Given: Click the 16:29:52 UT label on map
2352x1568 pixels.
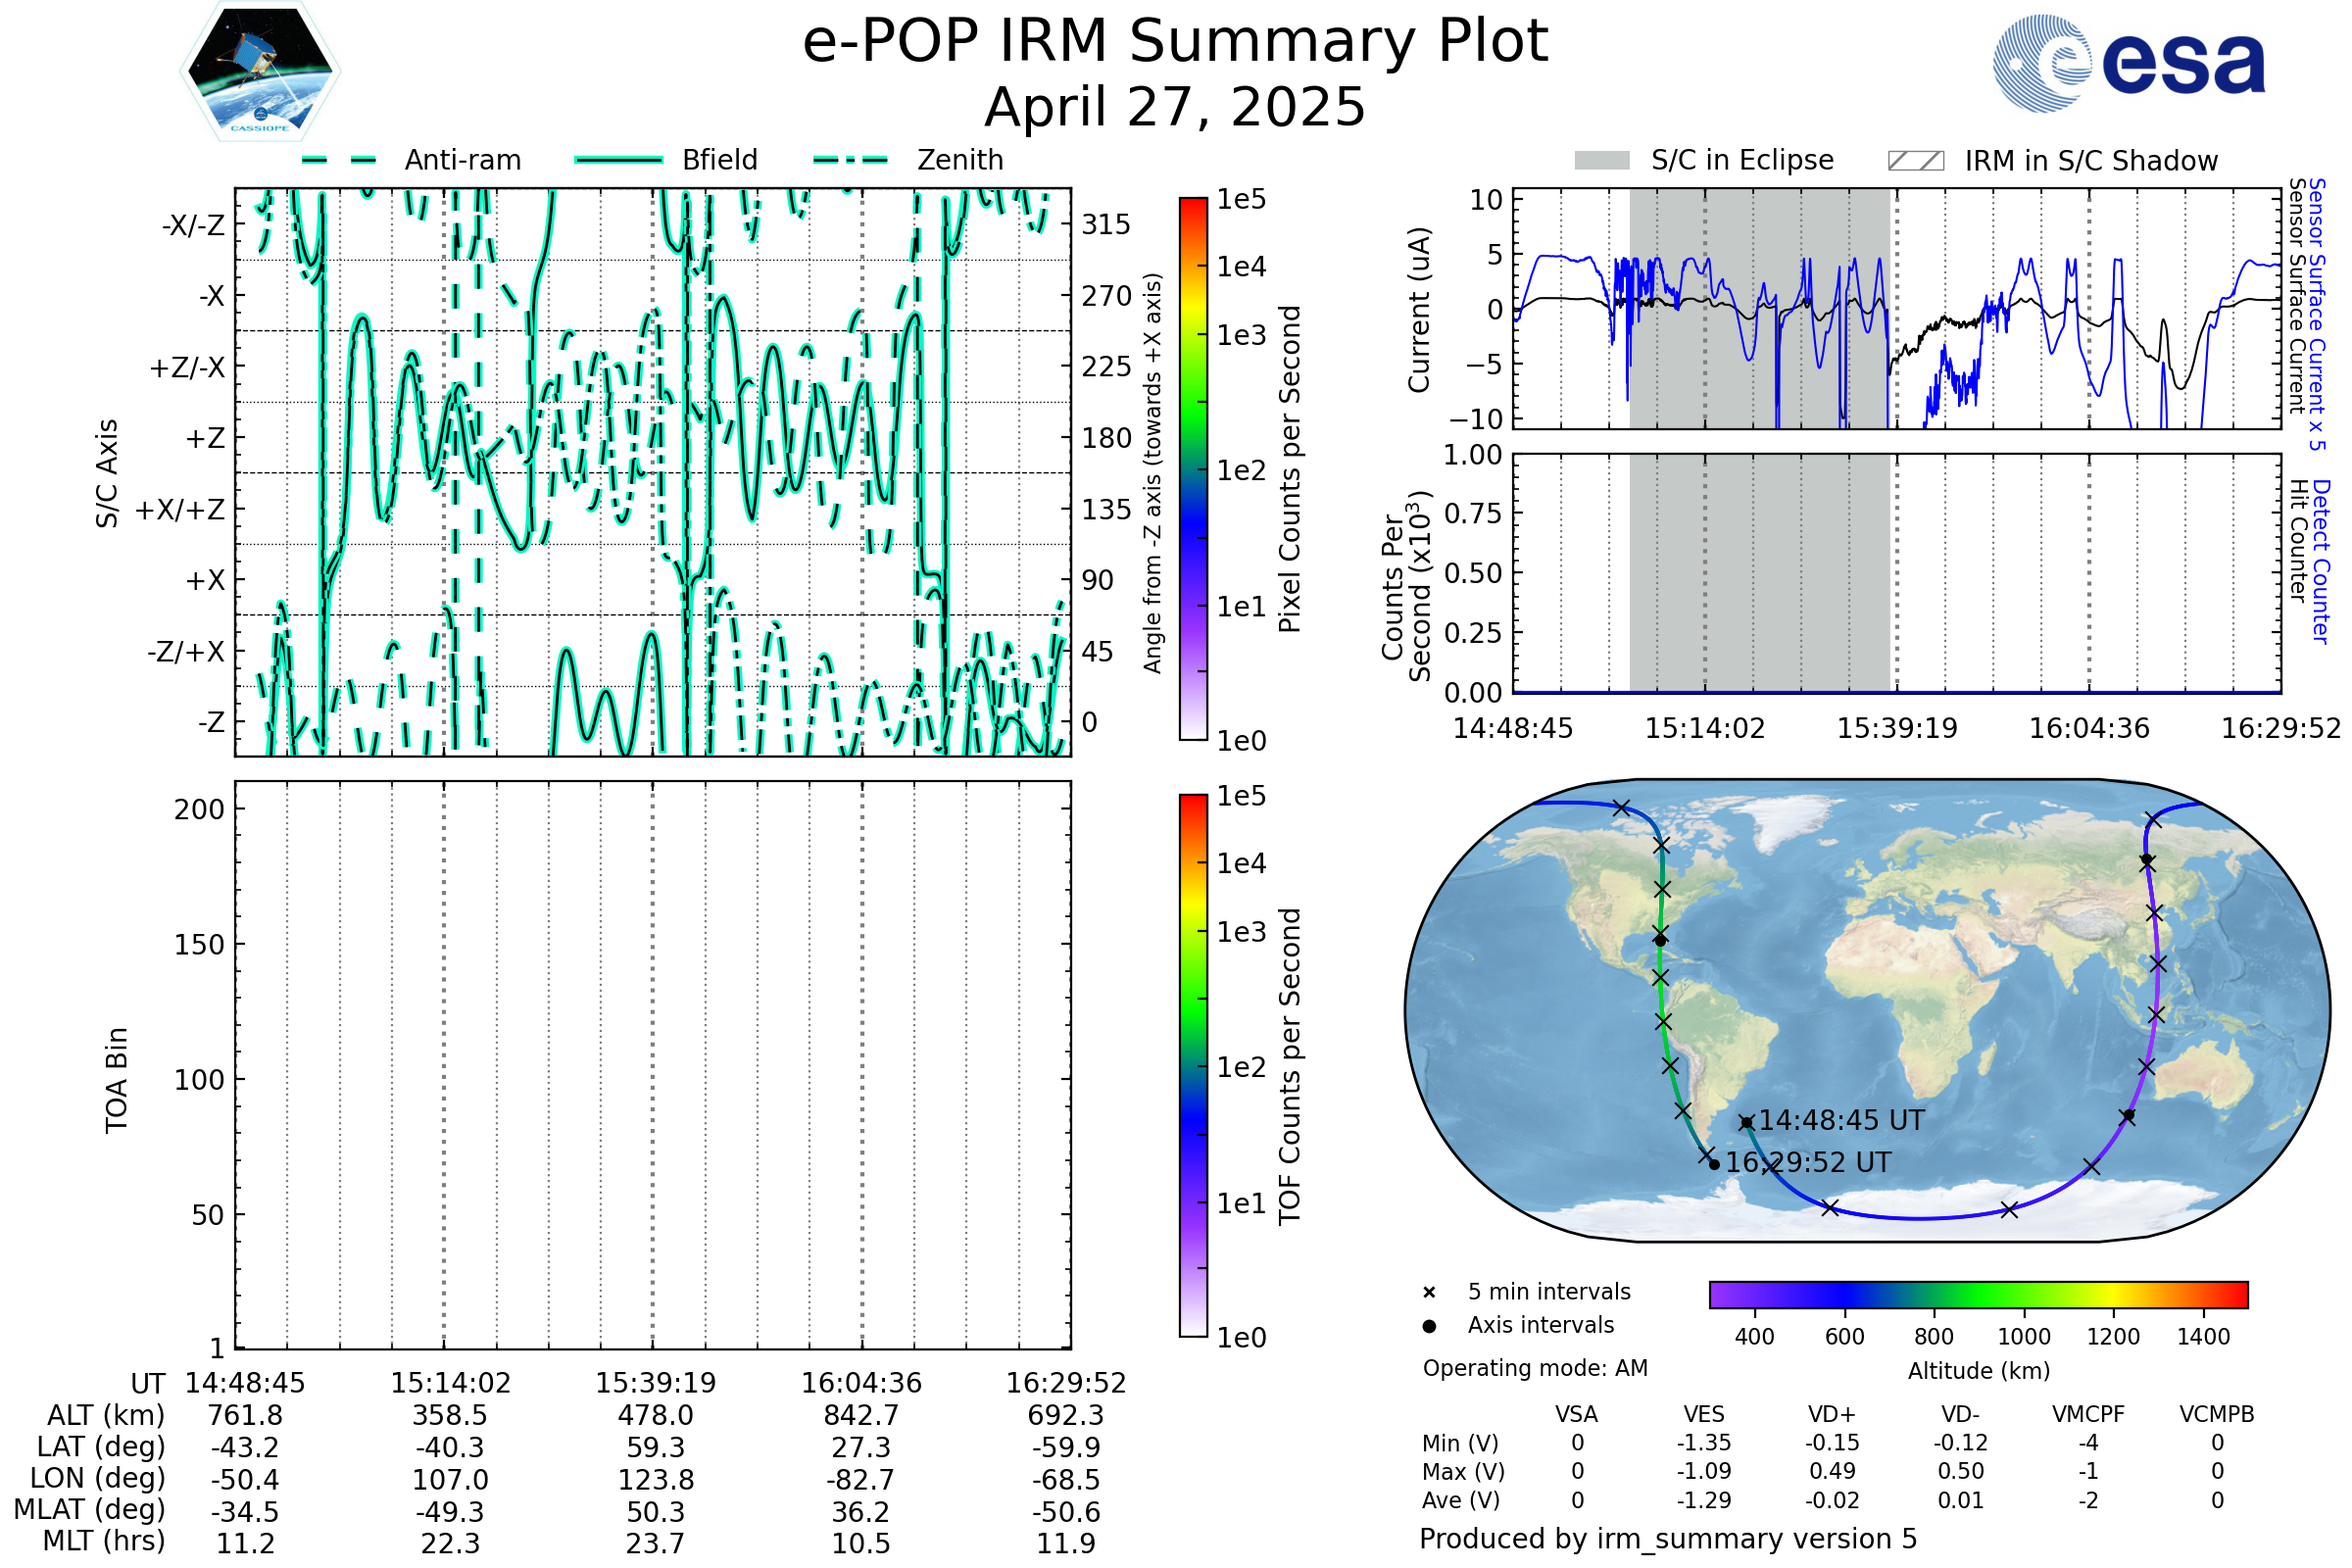Looking at the screenshot, I should 1808,1162.
